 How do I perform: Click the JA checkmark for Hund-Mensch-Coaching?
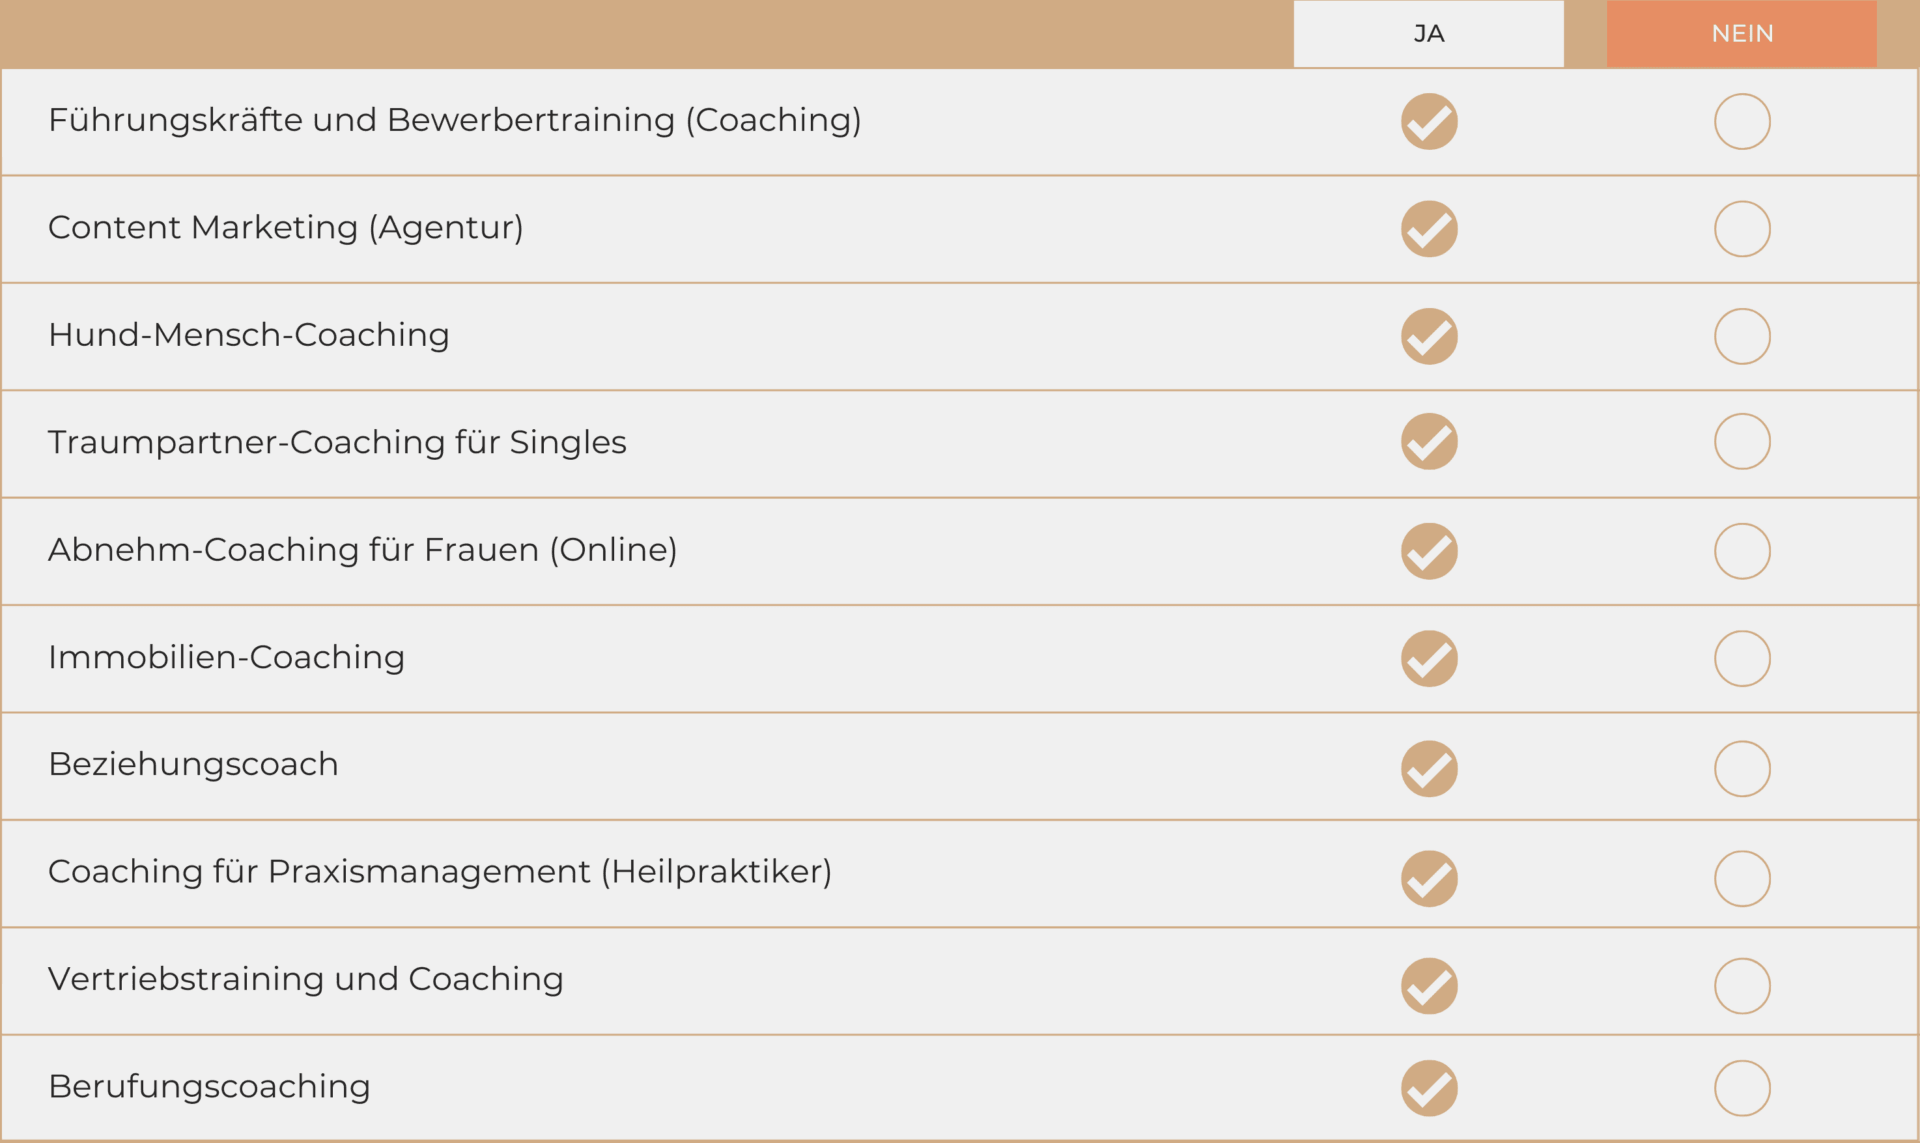pos(1429,336)
